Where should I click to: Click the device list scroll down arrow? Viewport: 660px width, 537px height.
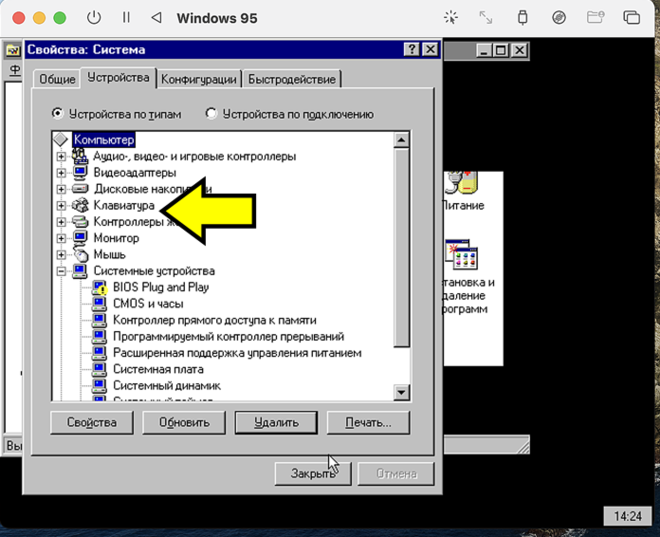point(401,392)
